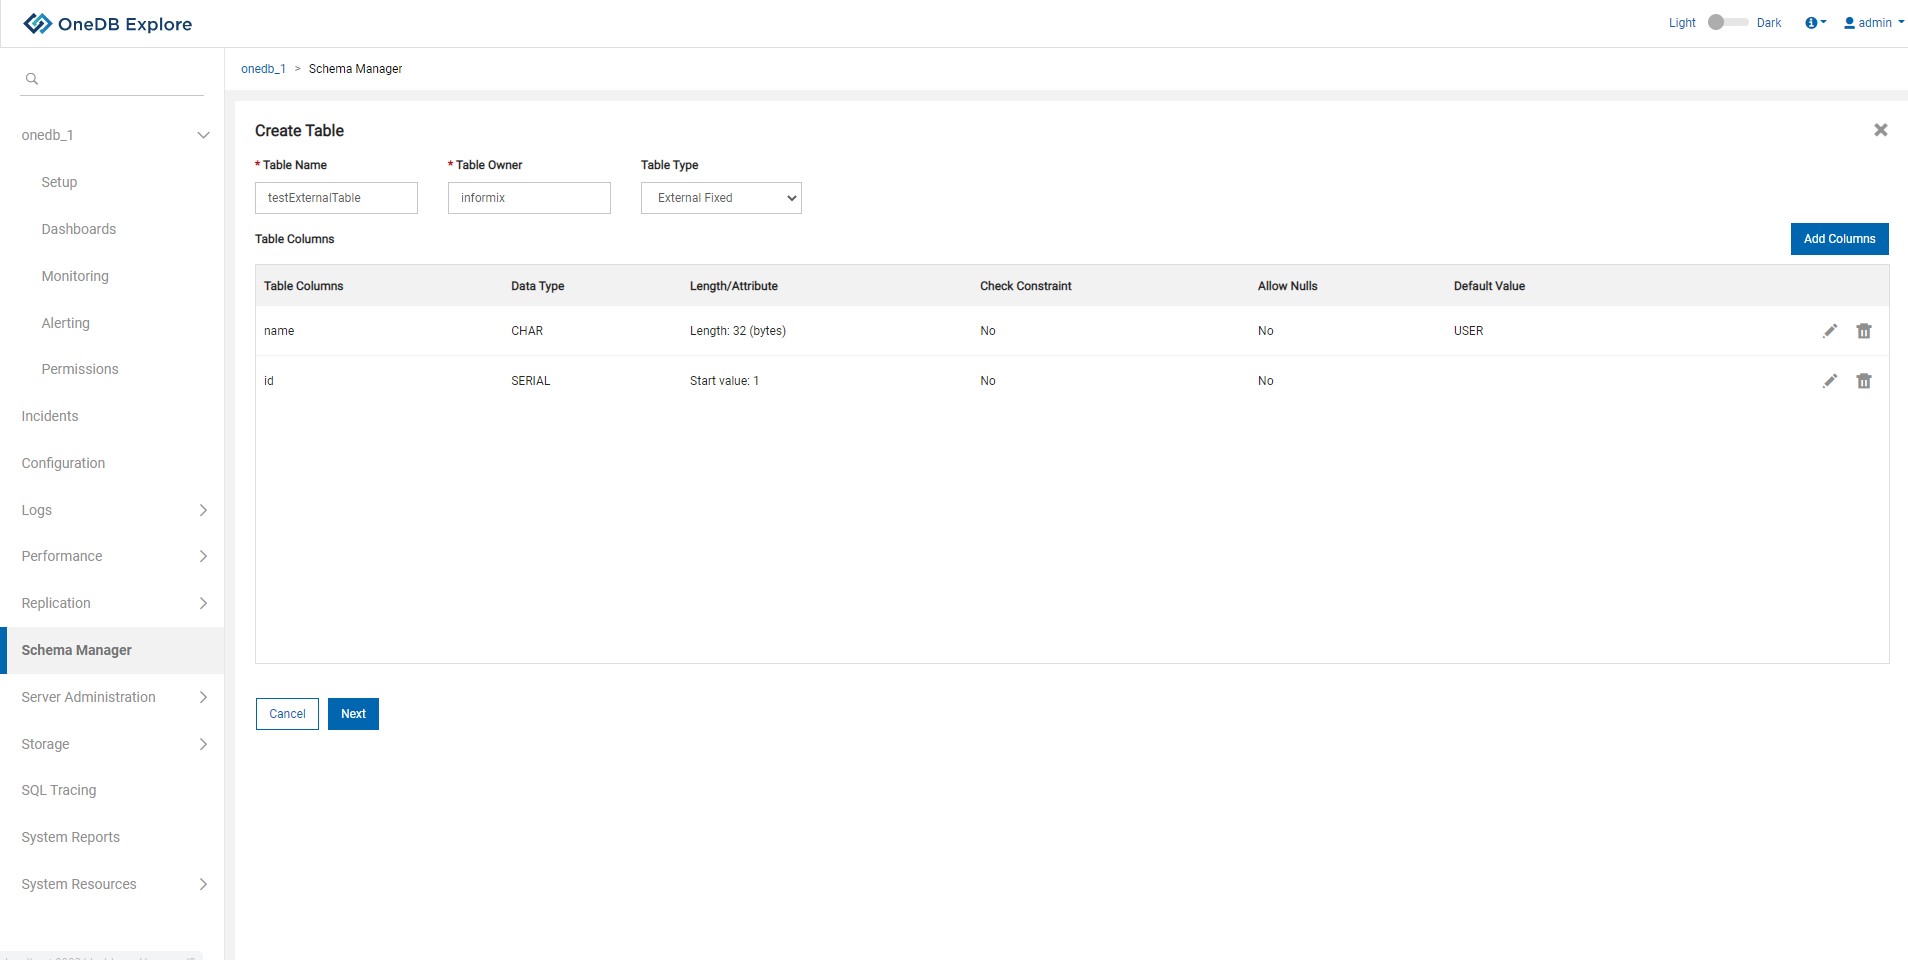Delete the name column row
The height and width of the screenshot is (960, 1908).
1863,331
